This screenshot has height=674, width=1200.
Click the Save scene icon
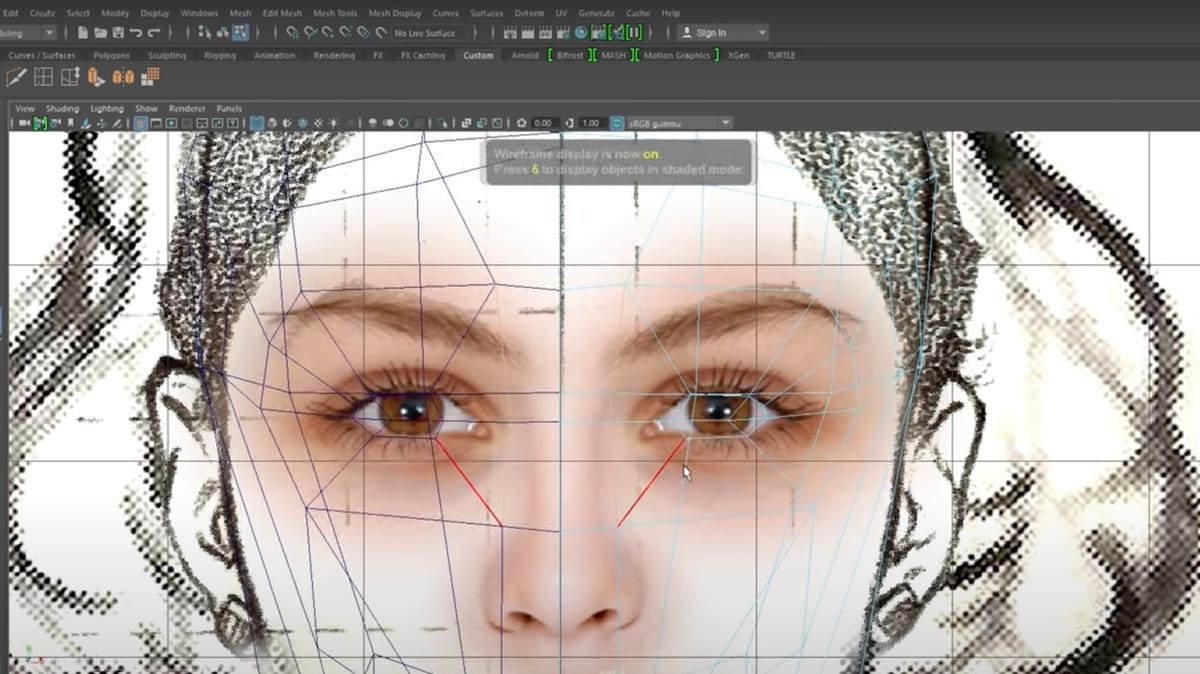[118, 32]
